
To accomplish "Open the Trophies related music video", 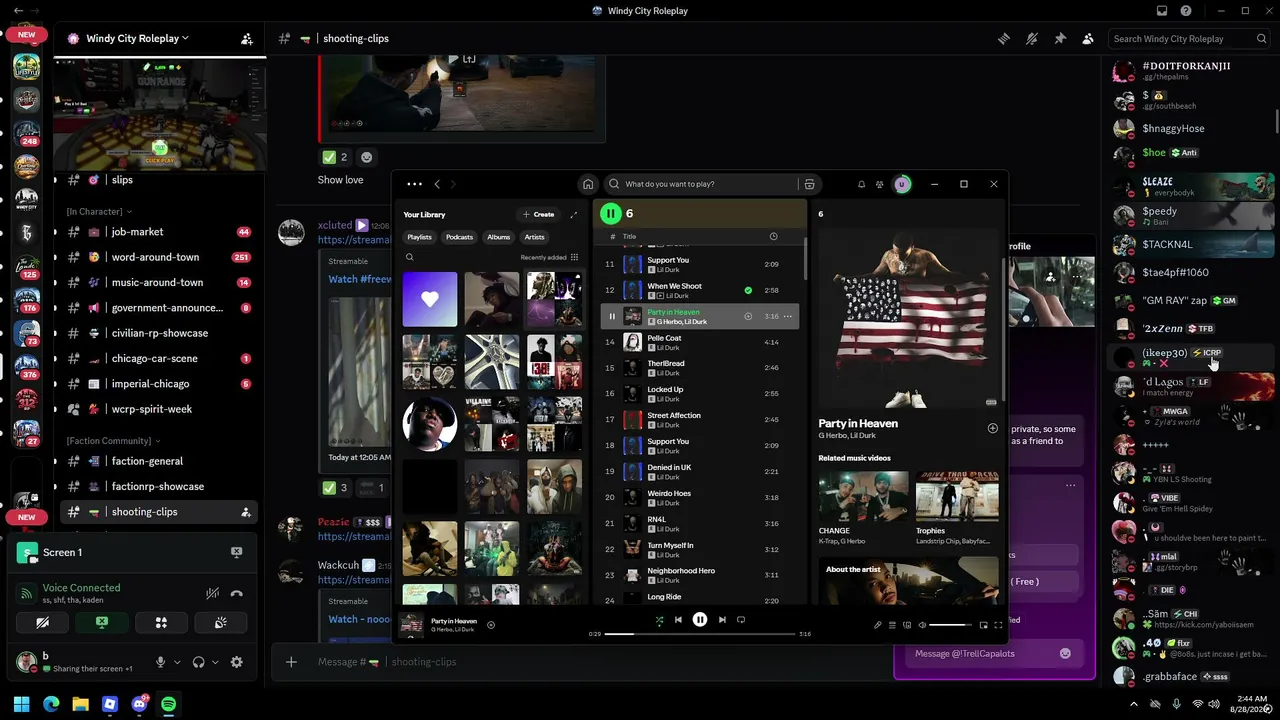I will 957,507.
